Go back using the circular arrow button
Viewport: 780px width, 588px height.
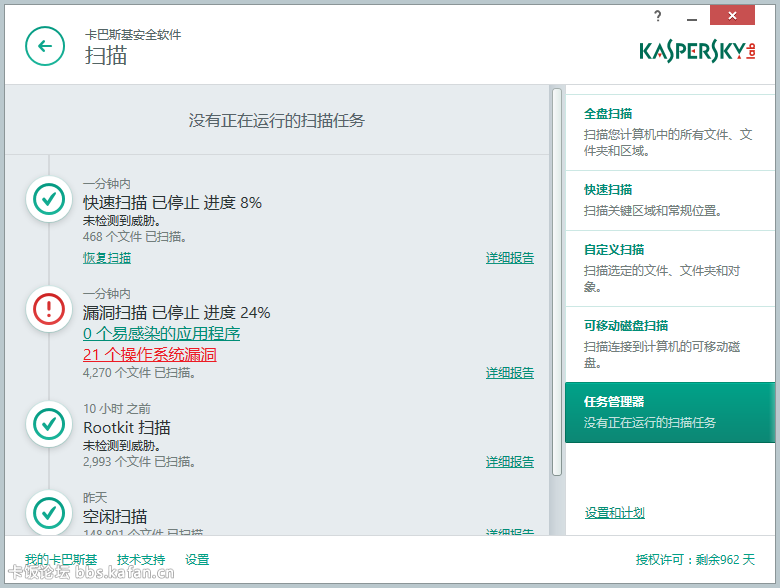point(45,46)
